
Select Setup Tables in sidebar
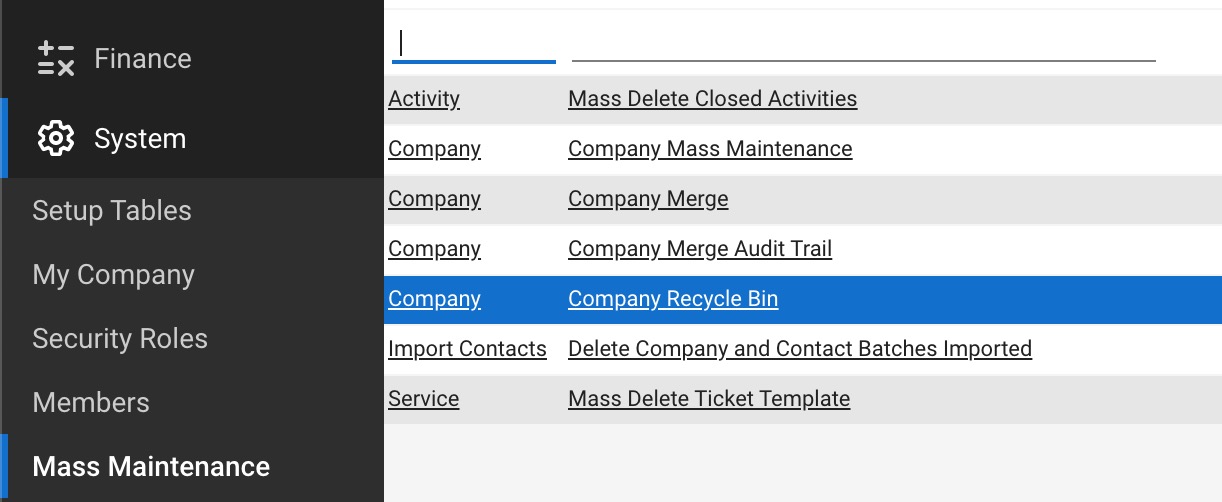[x=112, y=211]
